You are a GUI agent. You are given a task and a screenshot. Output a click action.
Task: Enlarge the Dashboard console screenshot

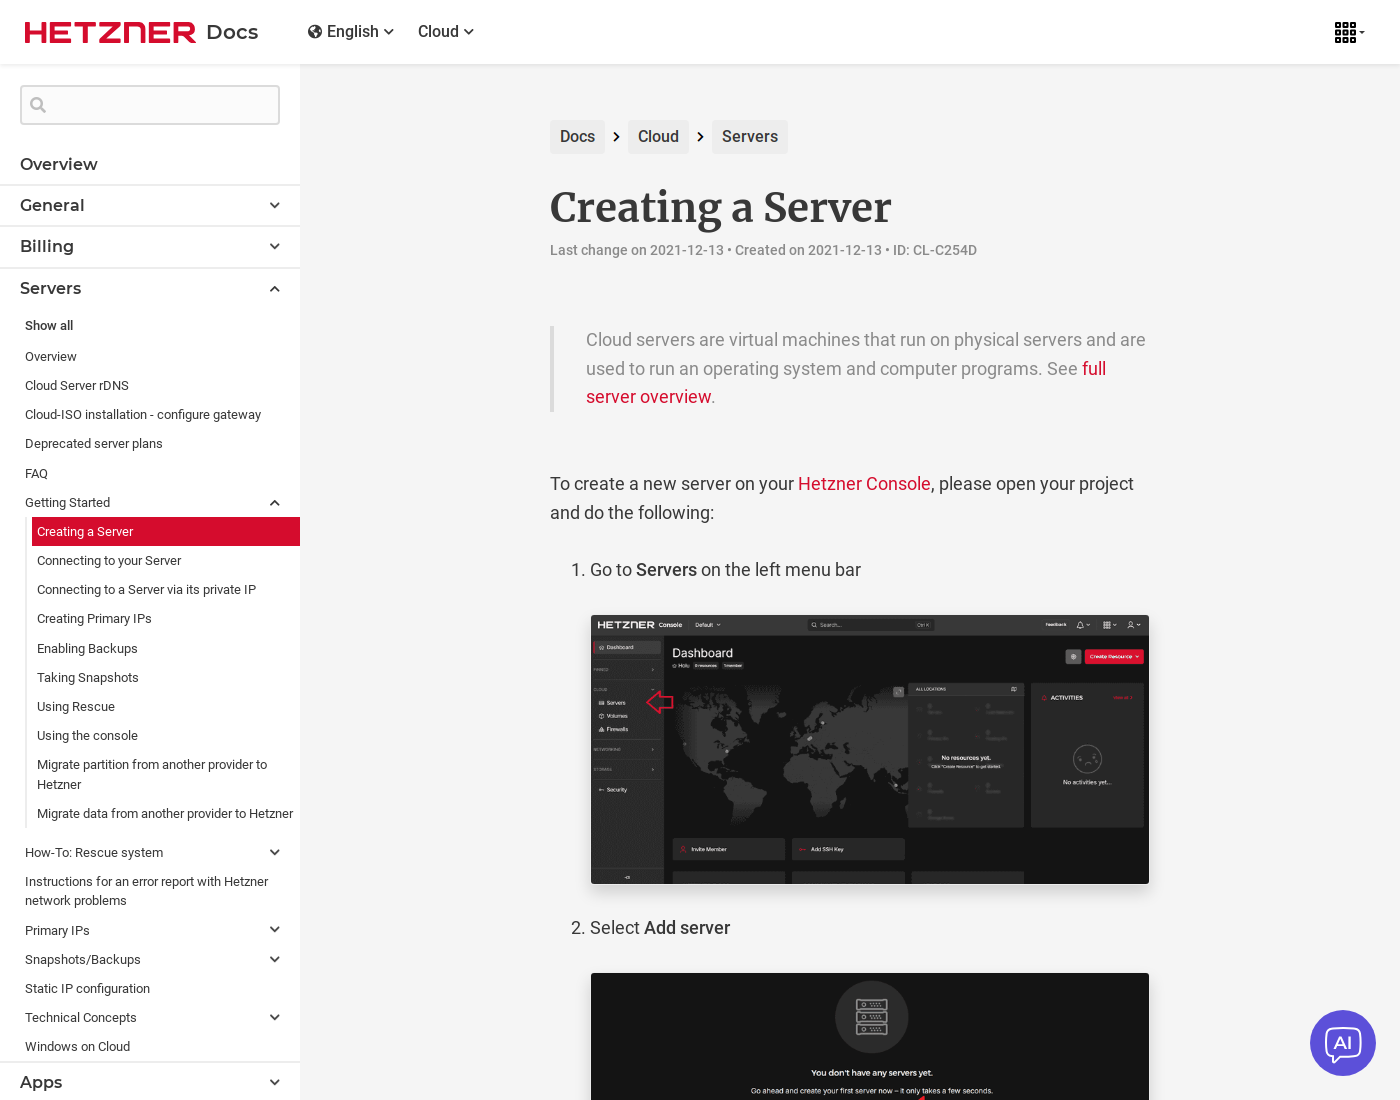coord(870,749)
